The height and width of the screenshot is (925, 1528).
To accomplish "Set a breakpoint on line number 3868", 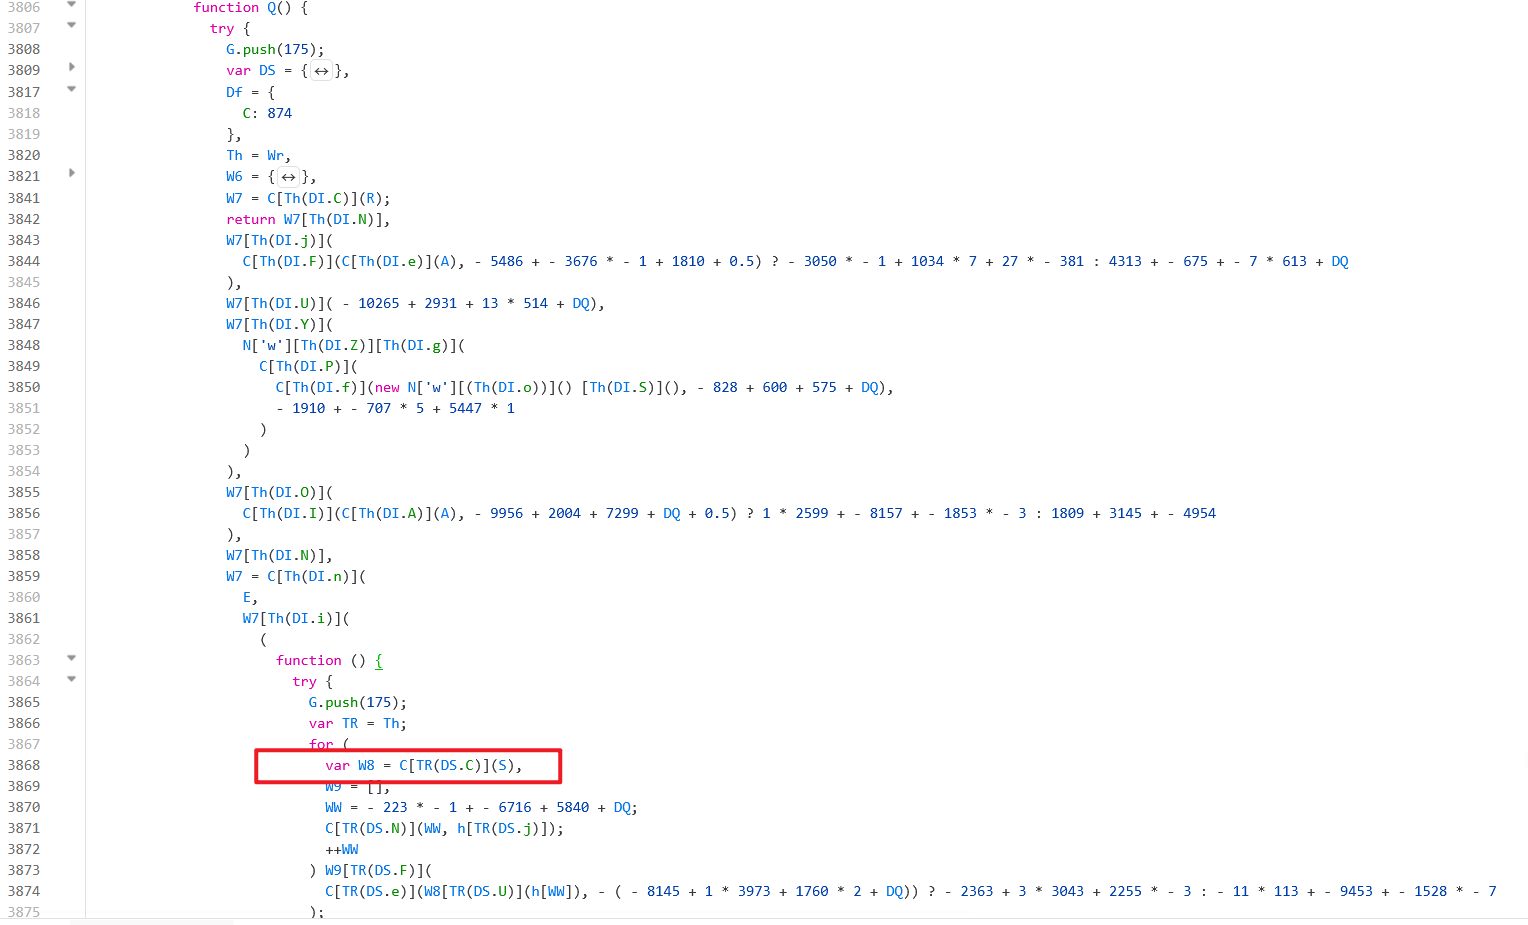I will tap(26, 765).
